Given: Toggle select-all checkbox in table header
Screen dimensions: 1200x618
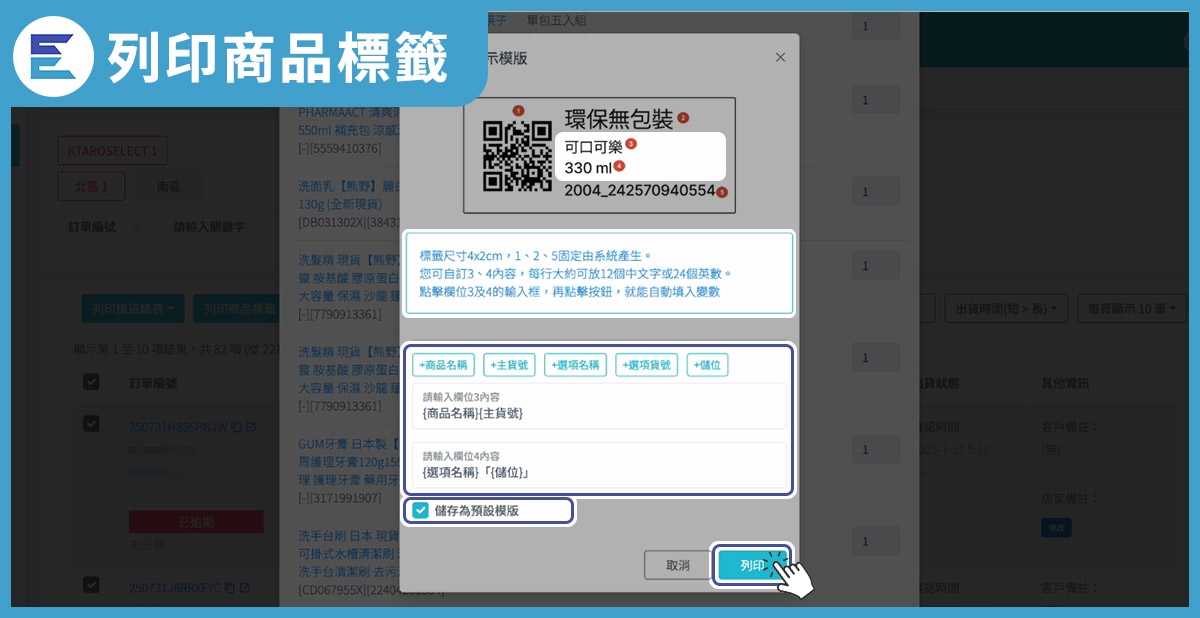Looking at the screenshot, I should coord(91,382).
